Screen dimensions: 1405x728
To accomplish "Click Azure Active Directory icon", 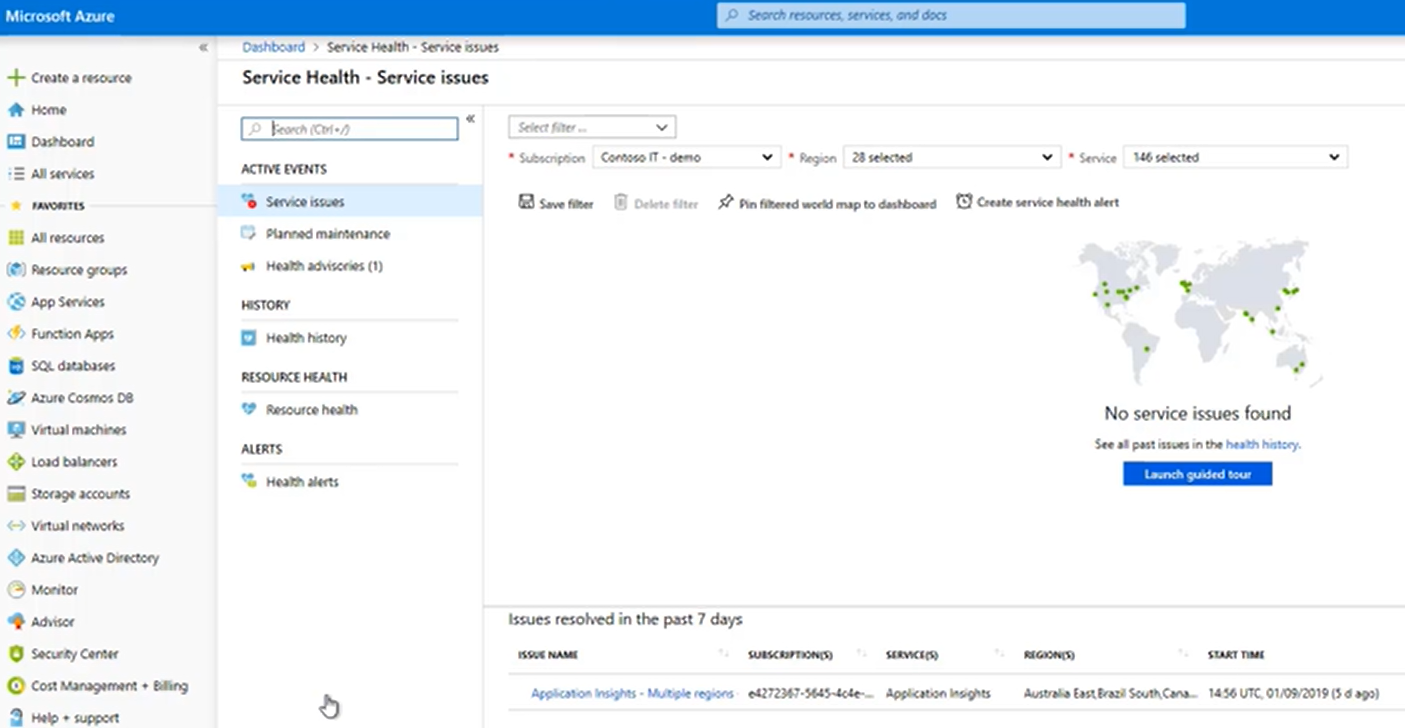I will (x=15, y=558).
